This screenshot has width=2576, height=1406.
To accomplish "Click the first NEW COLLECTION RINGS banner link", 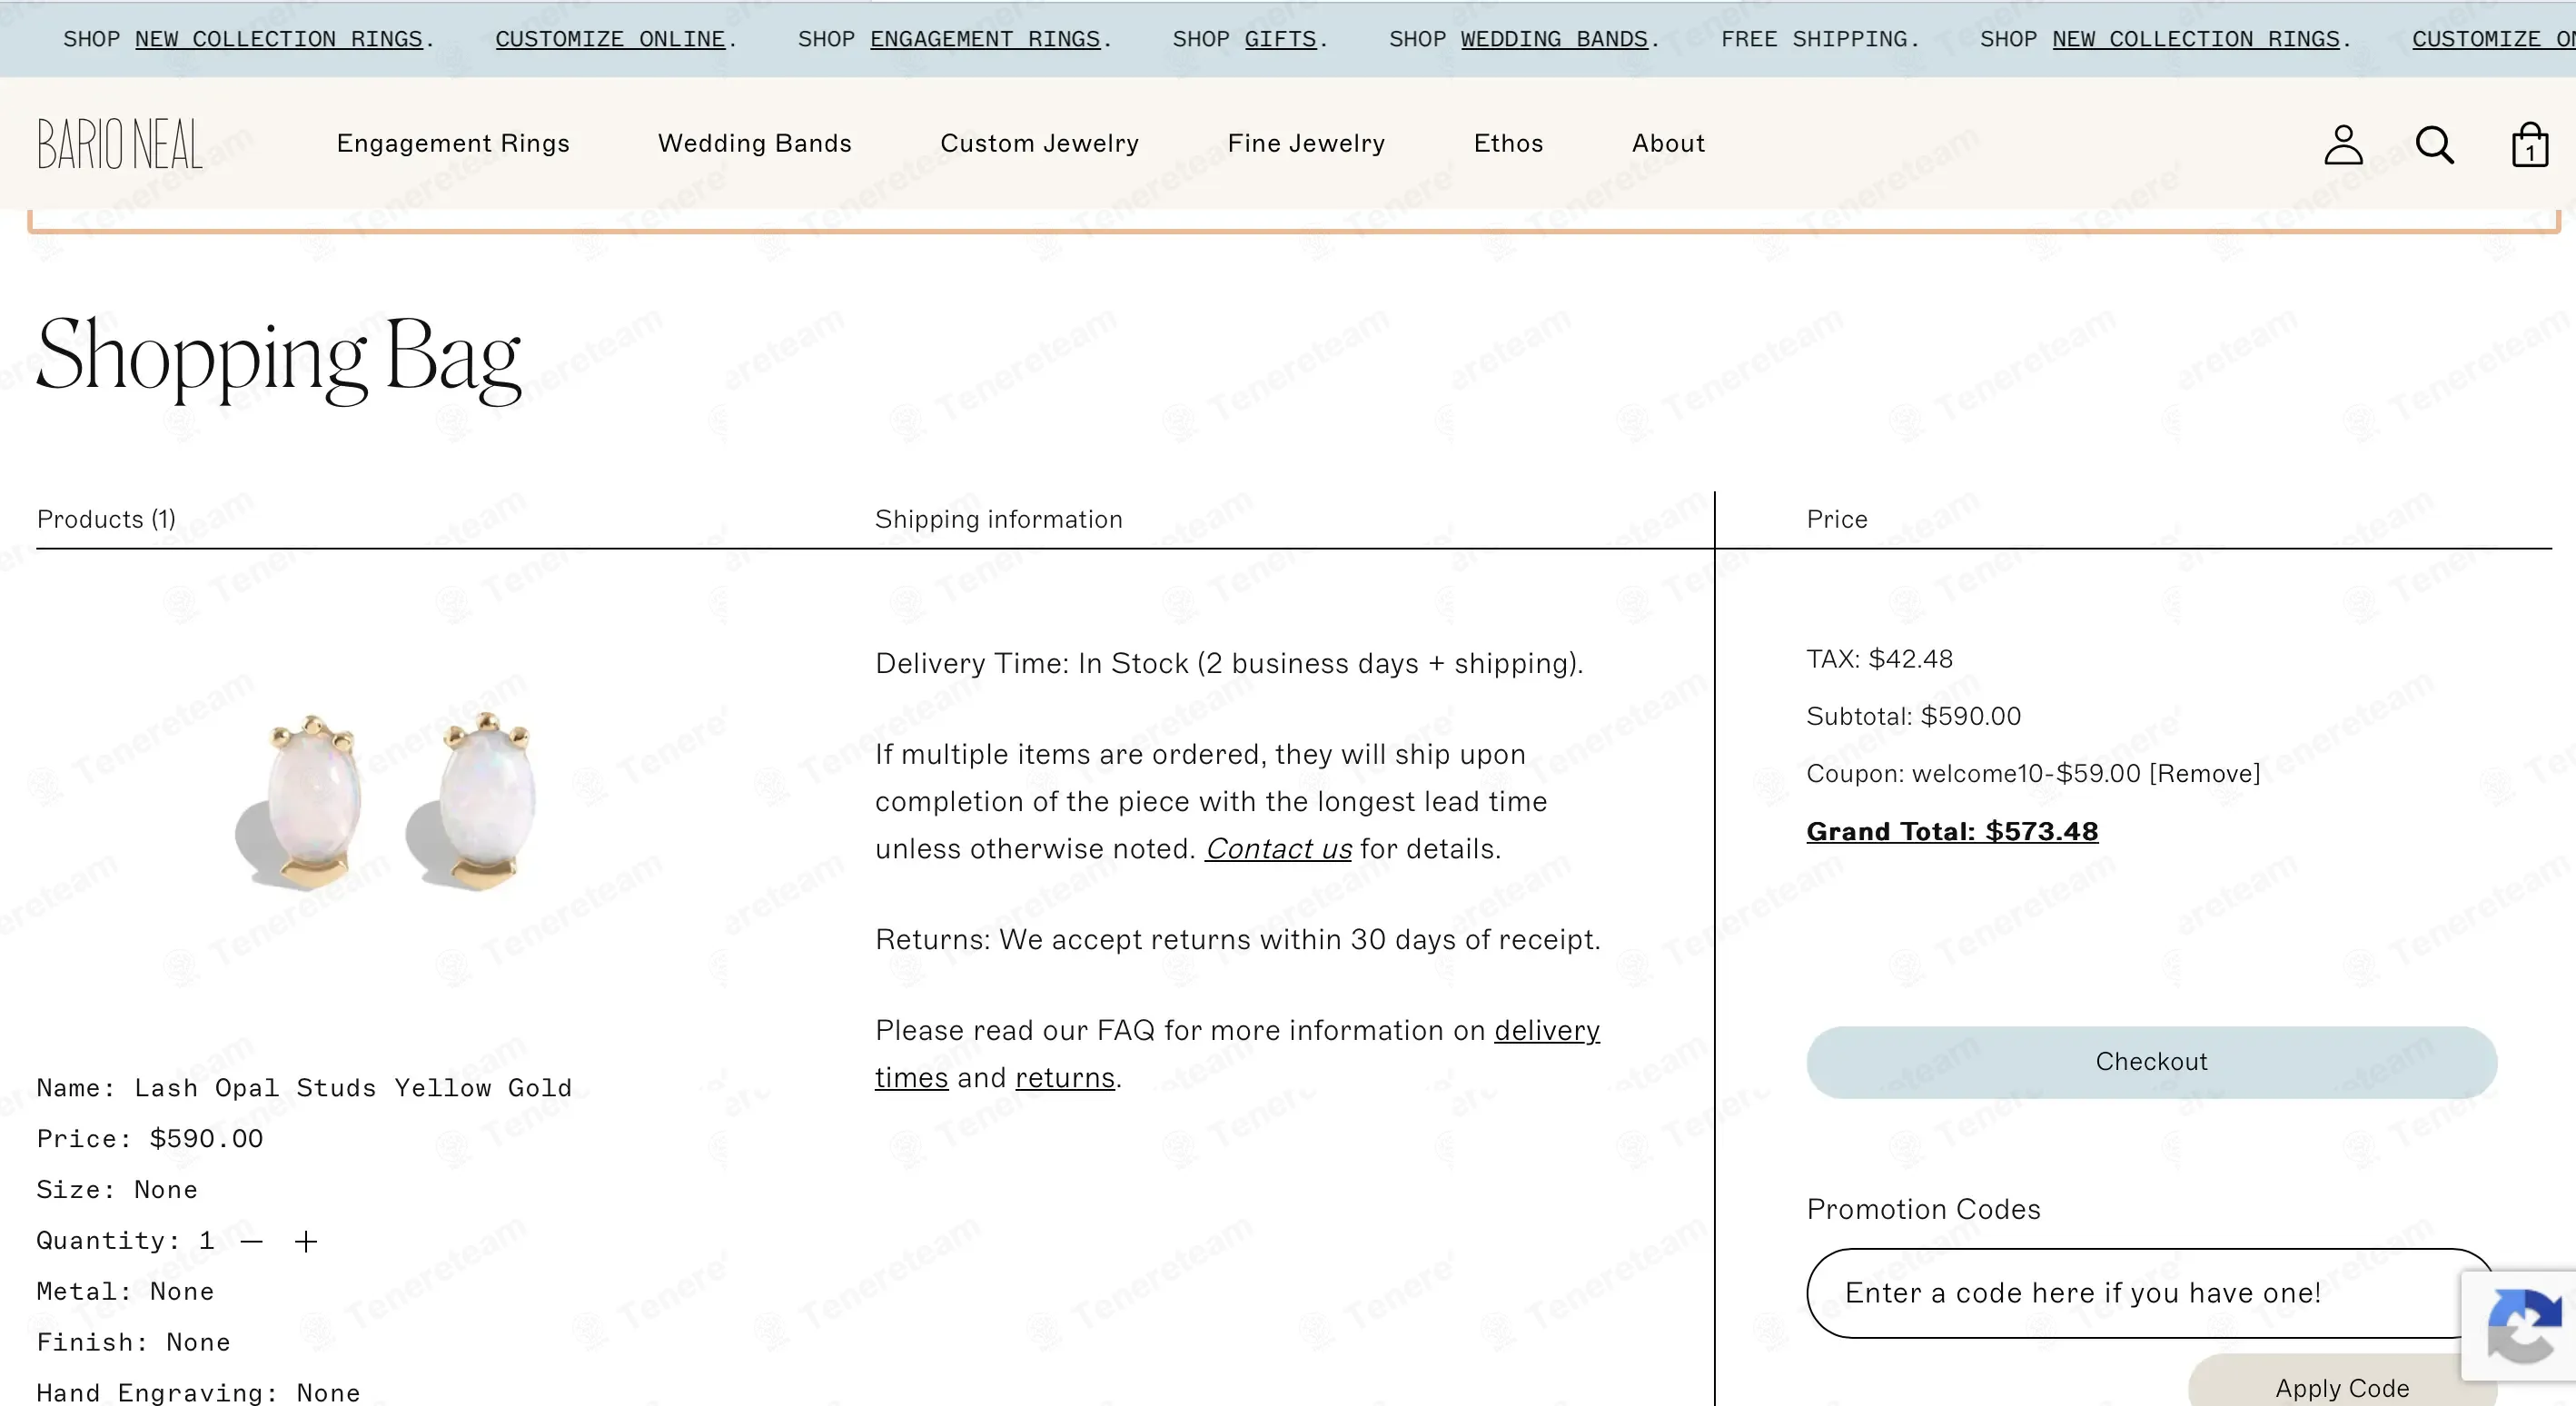I will pyautogui.click(x=279, y=39).
